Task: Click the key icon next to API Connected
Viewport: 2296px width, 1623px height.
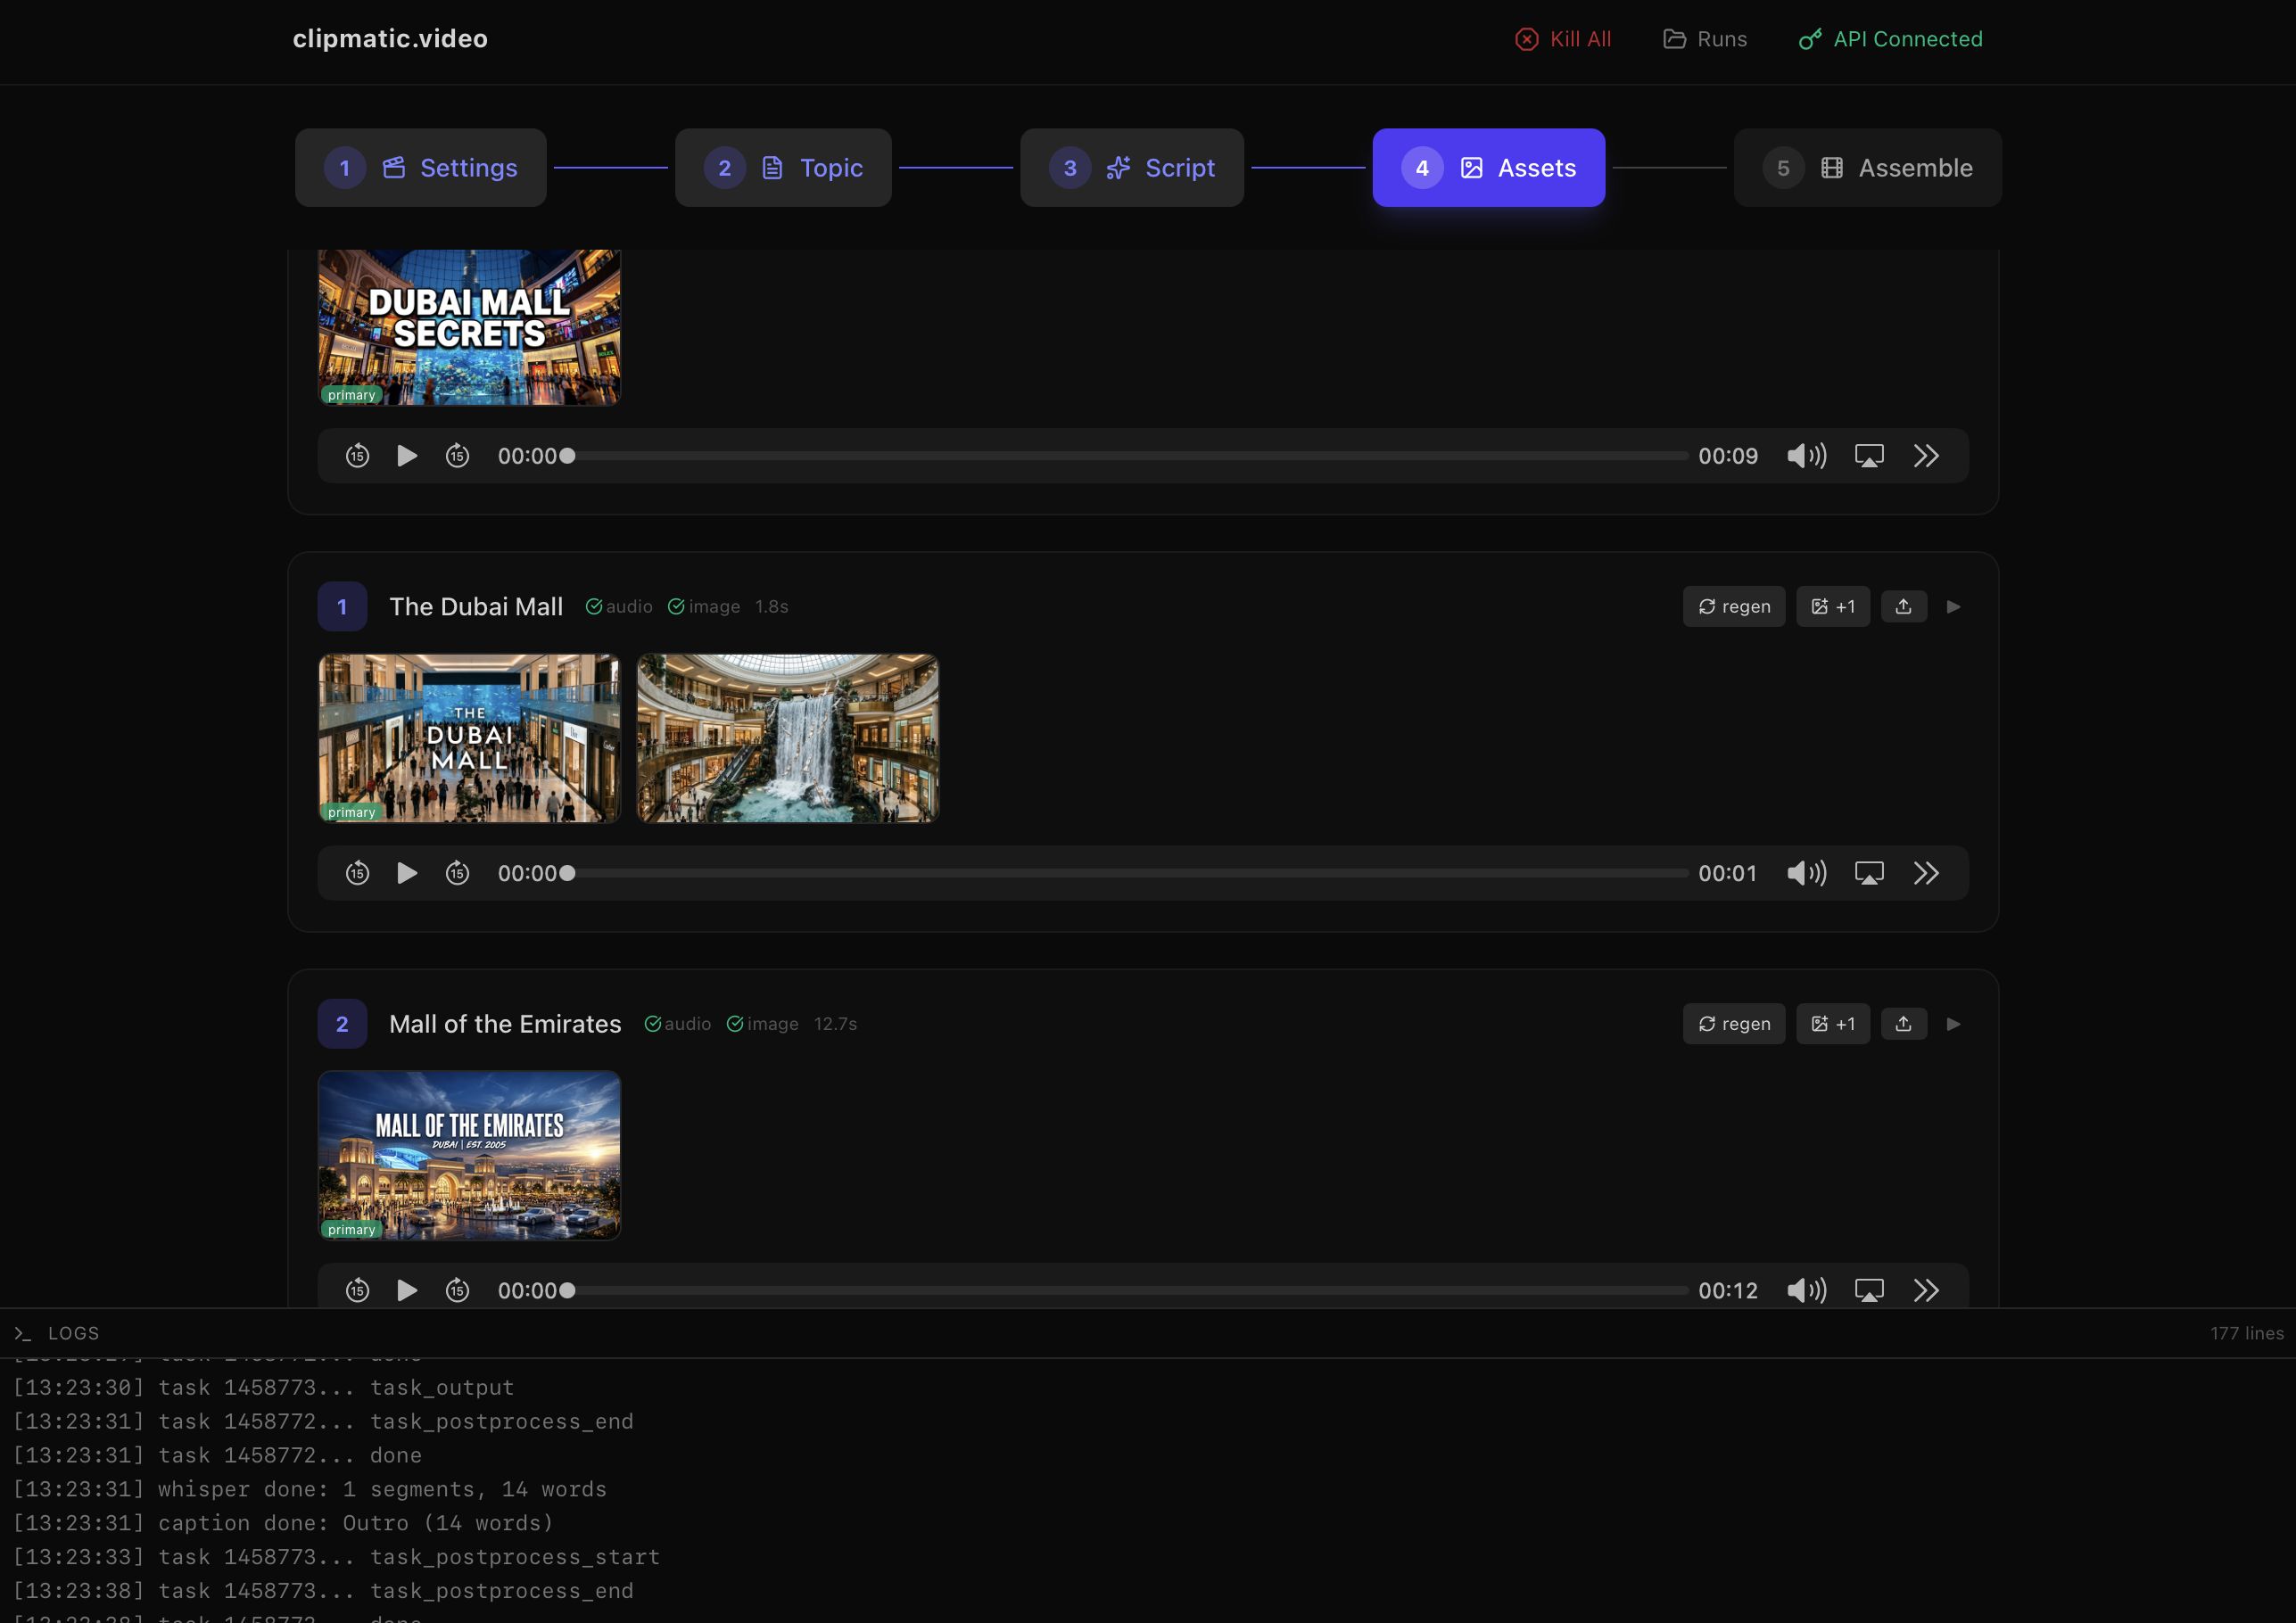Action: [1810, 39]
